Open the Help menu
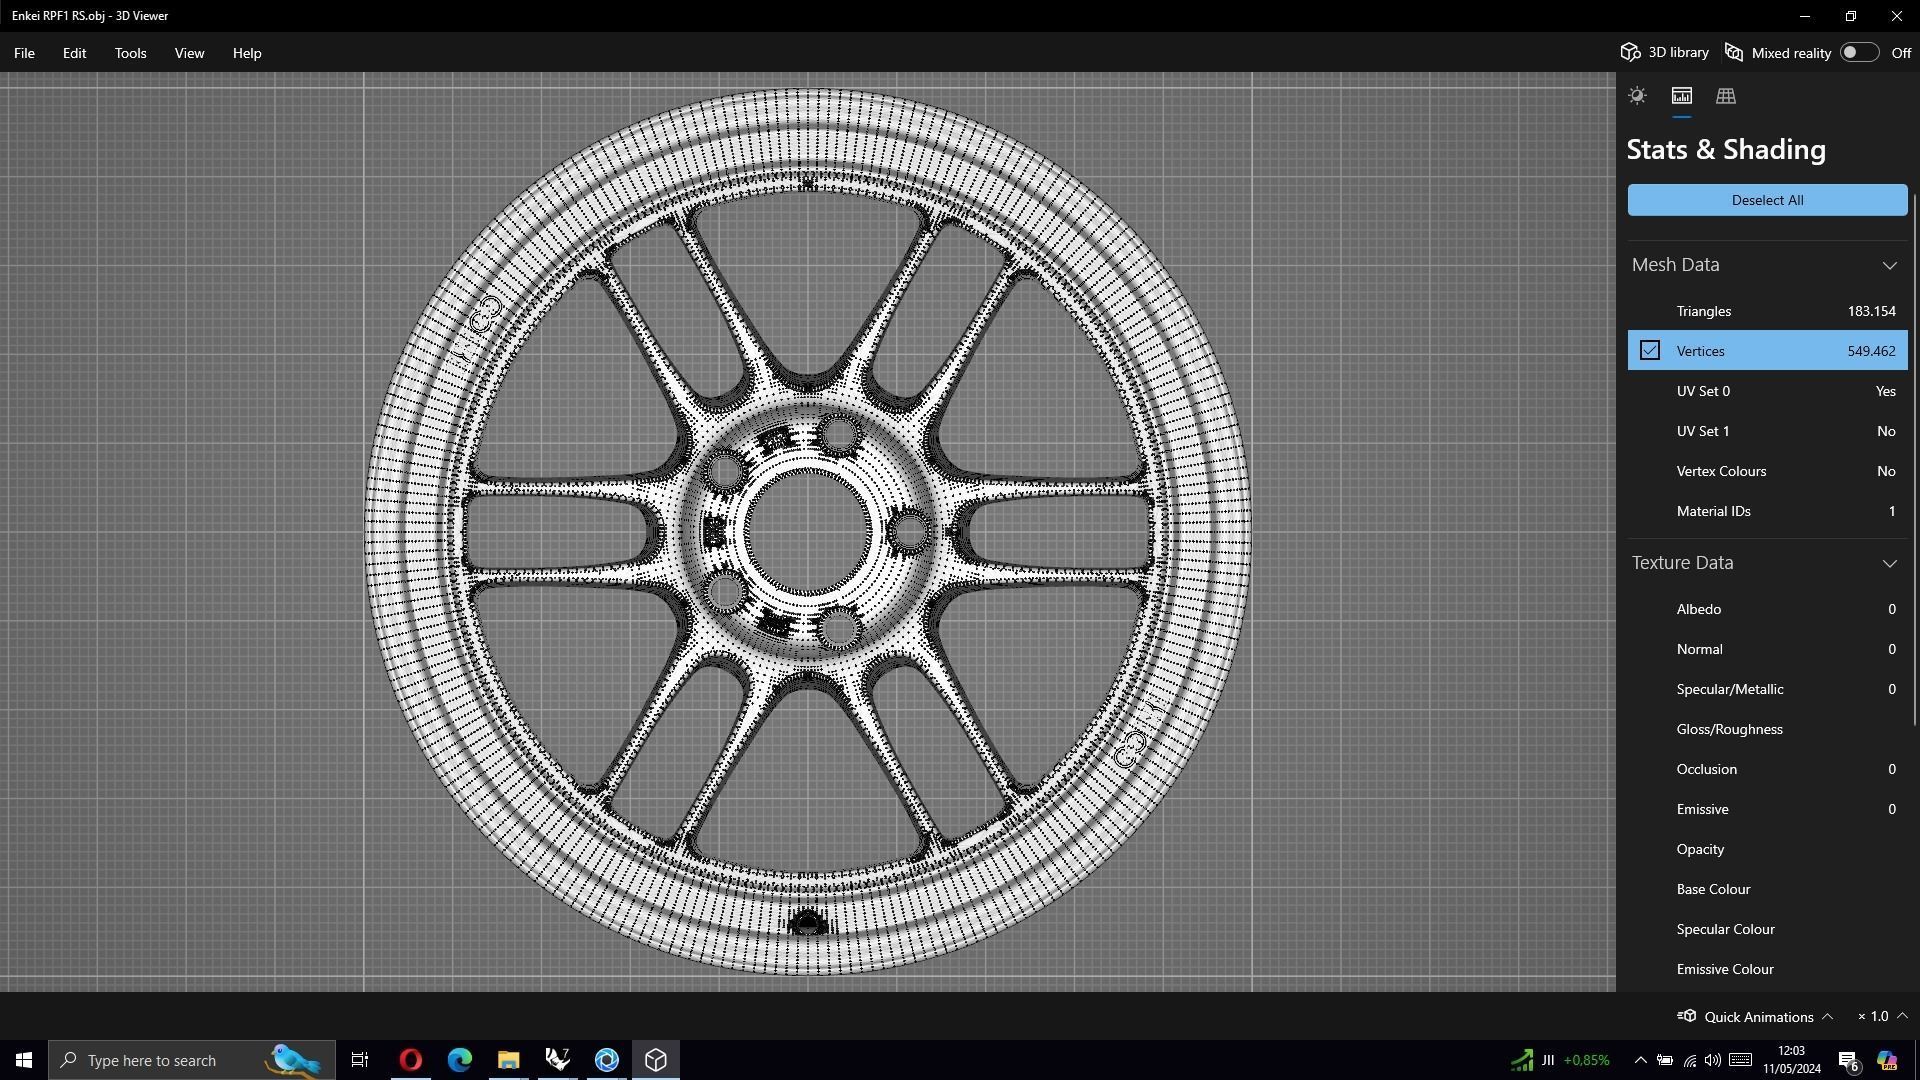This screenshot has height=1080, width=1920. (x=247, y=53)
